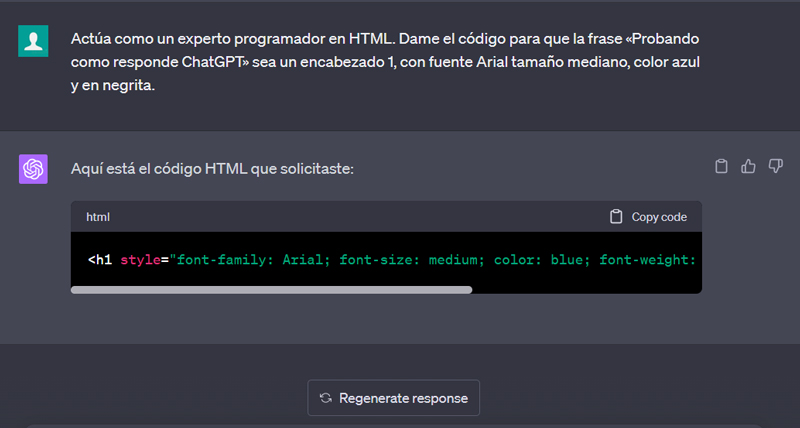Click the user prompt starting 'Actúa como un experto'

(385, 62)
